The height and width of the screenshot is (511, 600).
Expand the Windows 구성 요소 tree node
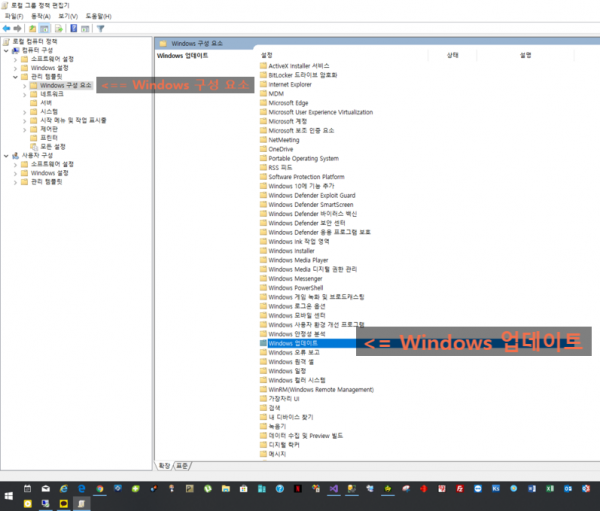click(24, 86)
